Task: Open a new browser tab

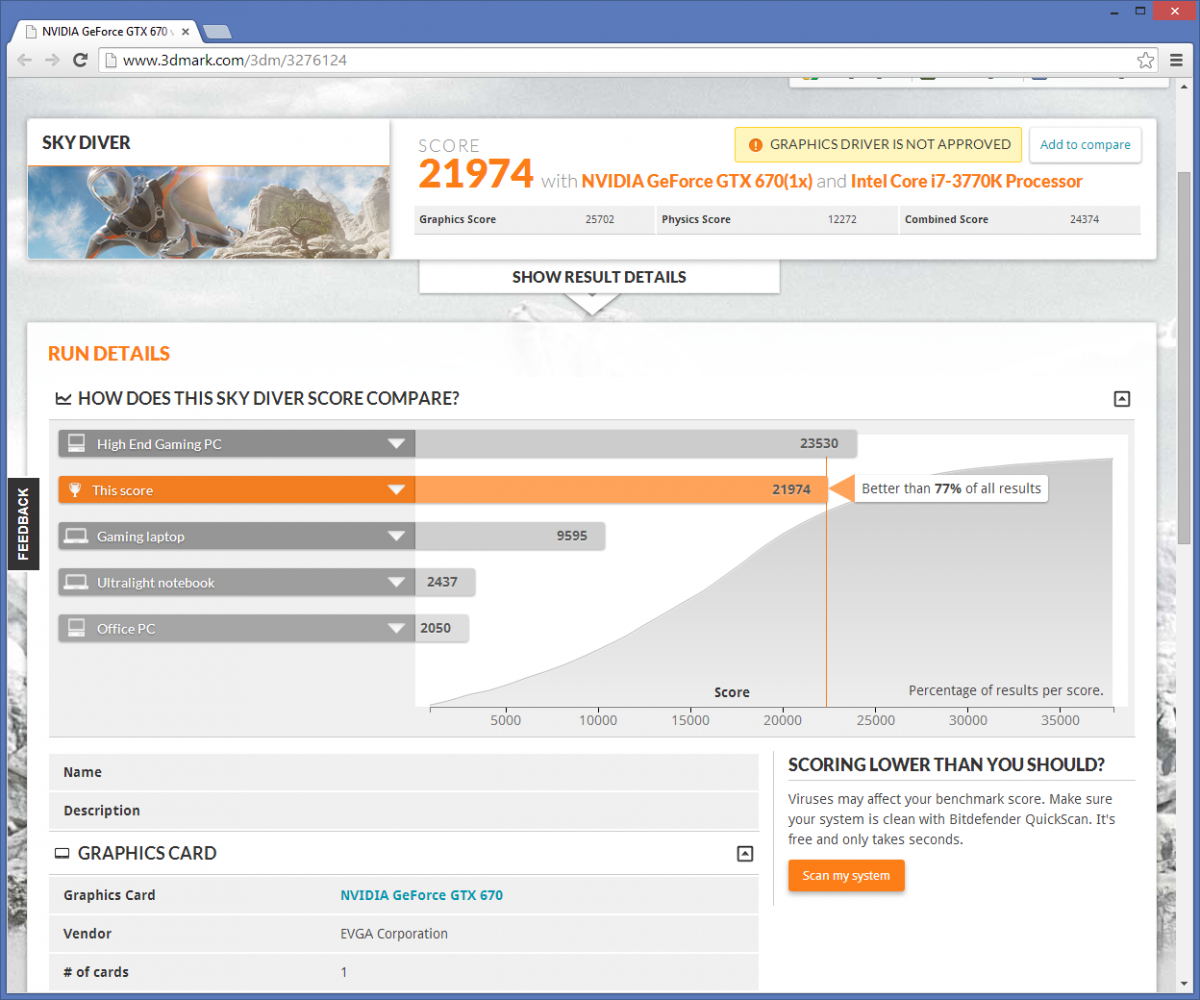Action: 217,32
